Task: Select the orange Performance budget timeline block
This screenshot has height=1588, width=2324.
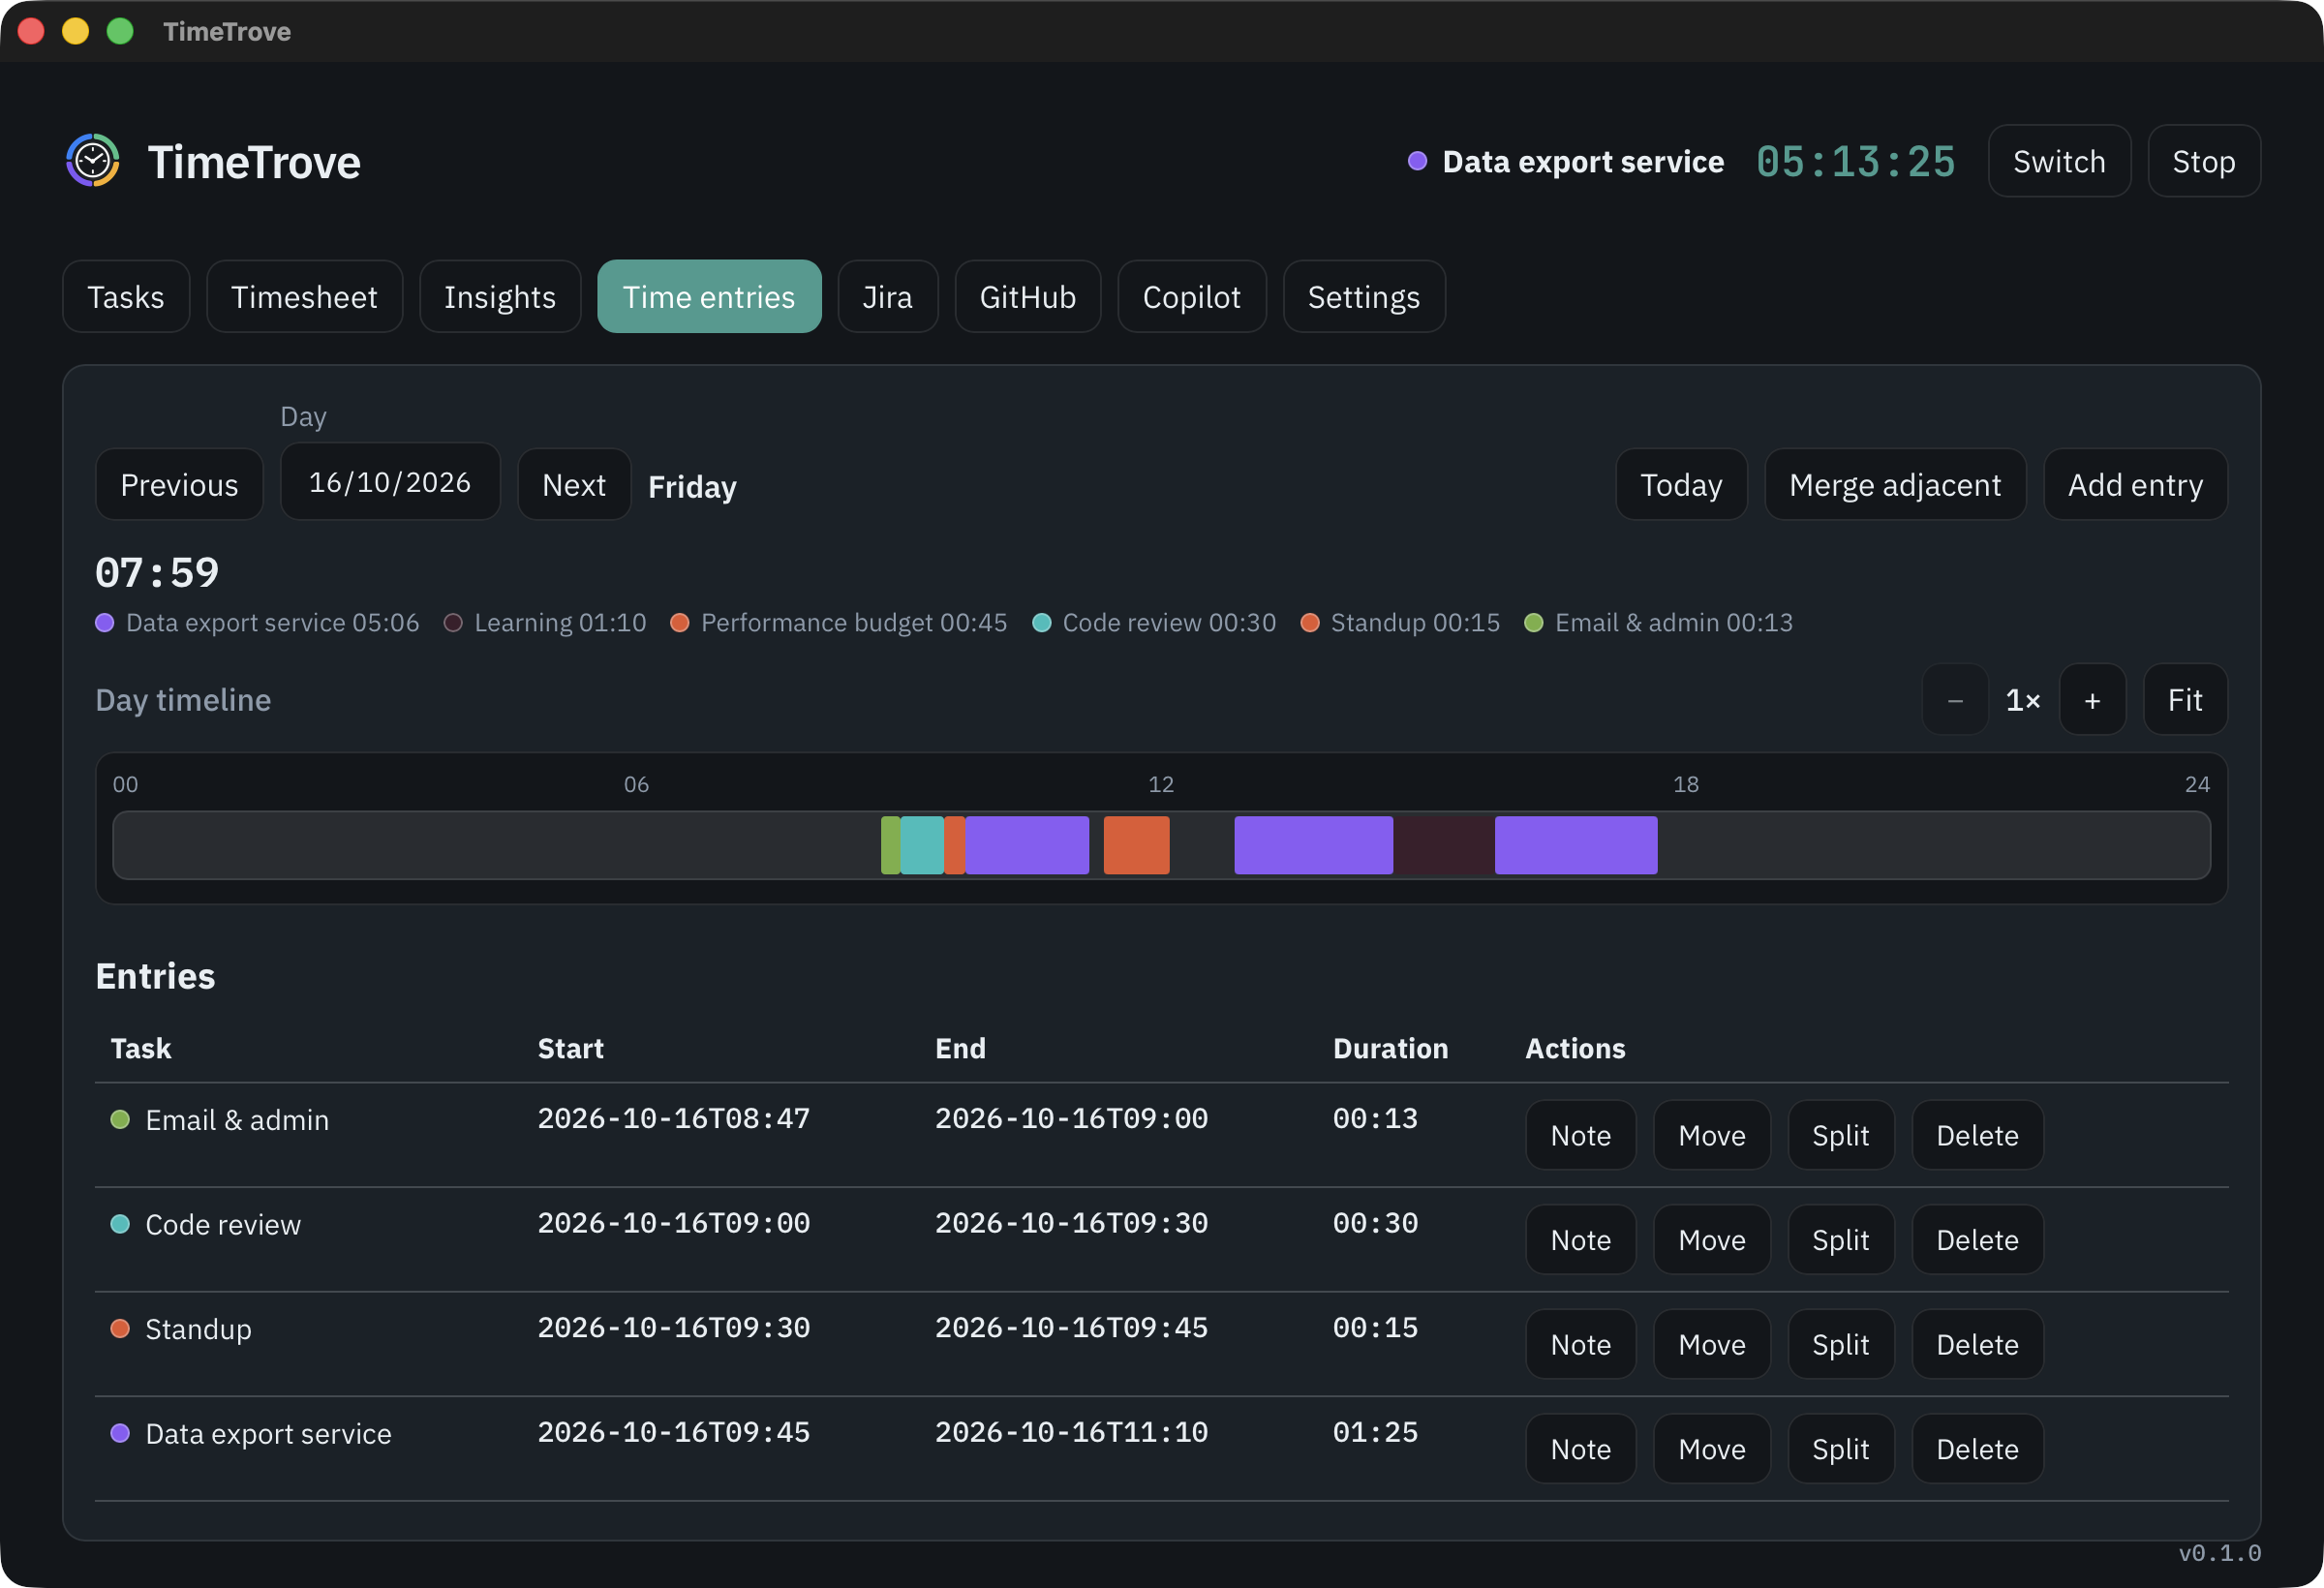Action: (x=1136, y=845)
